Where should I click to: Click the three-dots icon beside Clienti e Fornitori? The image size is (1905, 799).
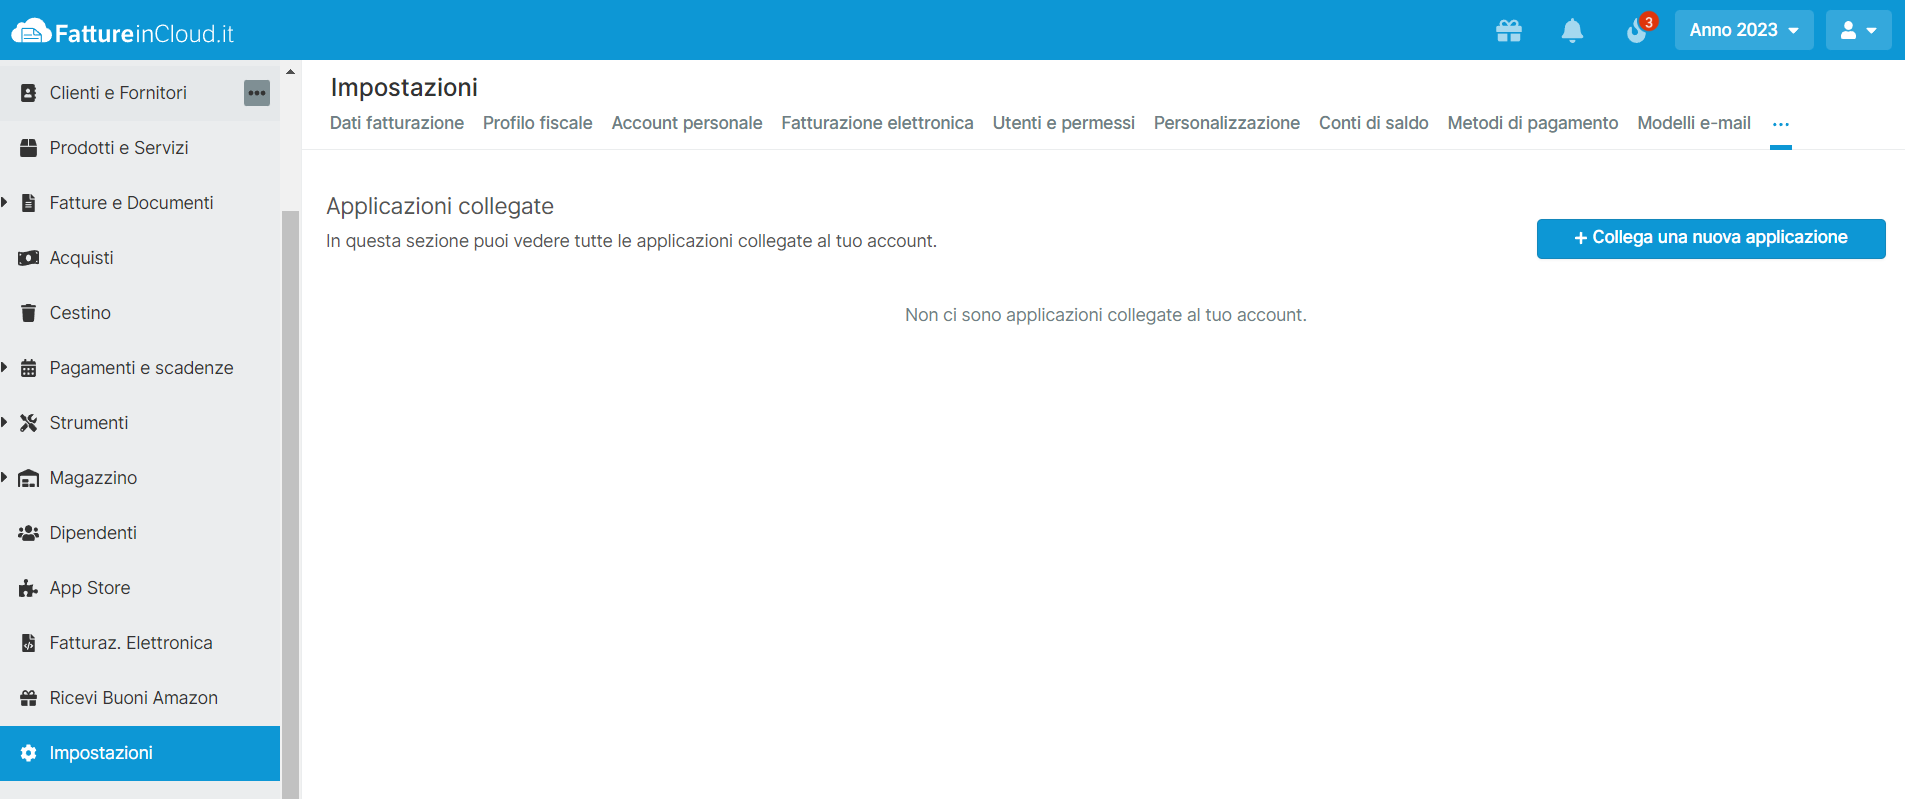pos(257,93)
